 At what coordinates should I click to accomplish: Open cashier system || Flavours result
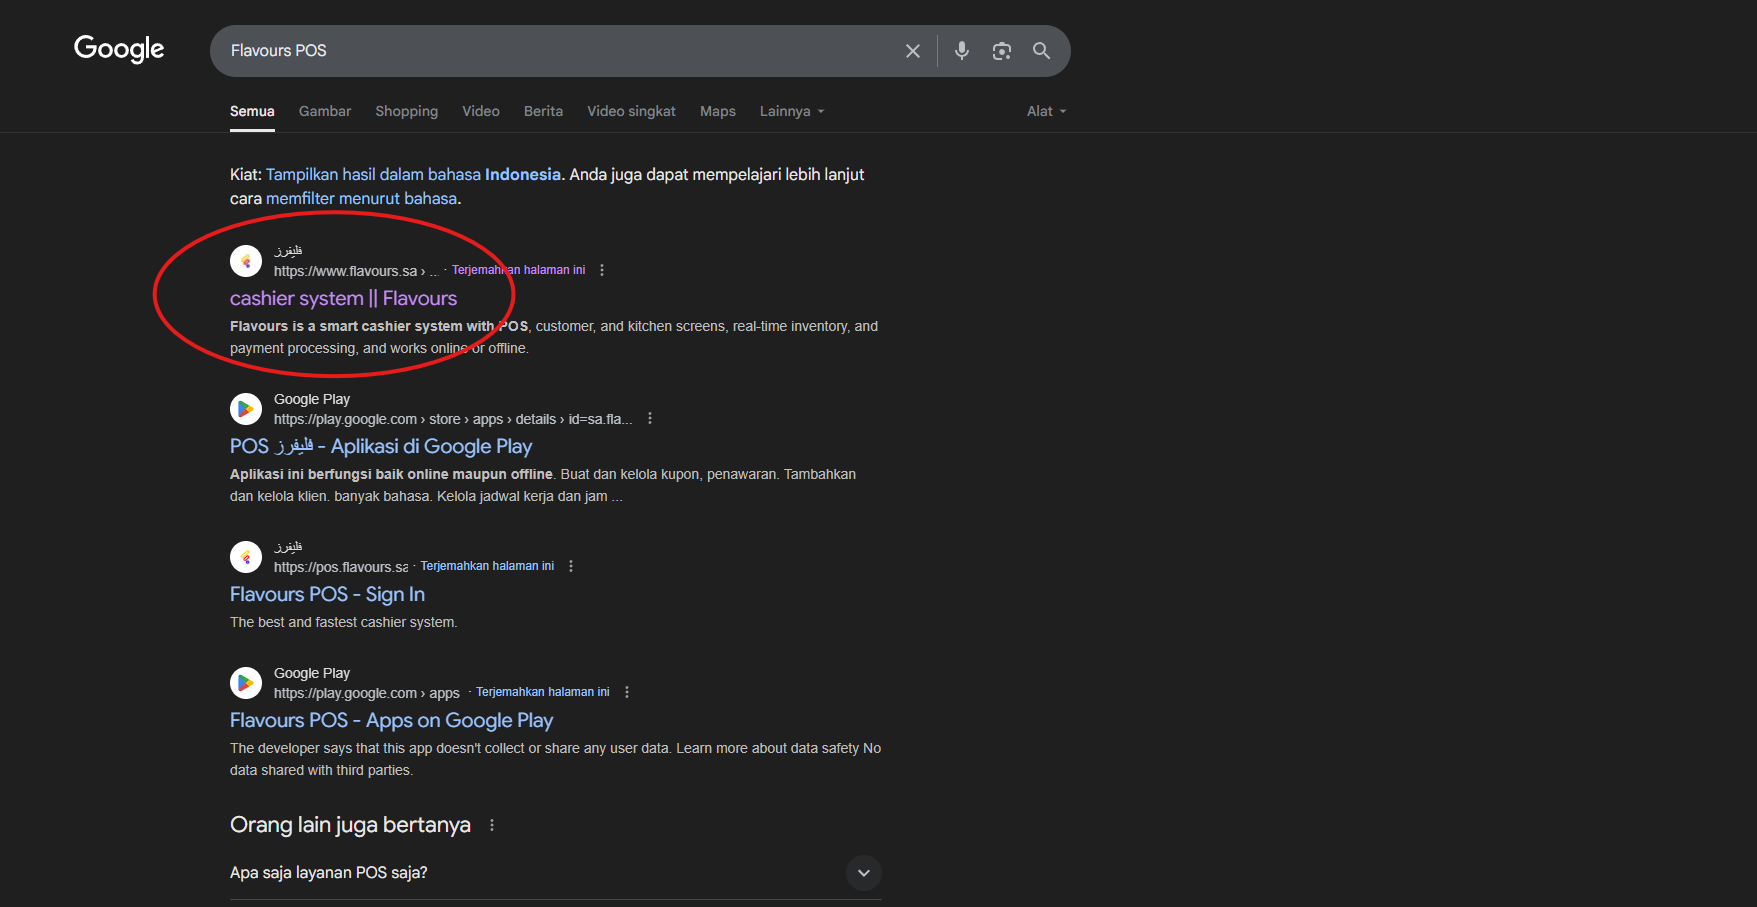pos(343,298)
